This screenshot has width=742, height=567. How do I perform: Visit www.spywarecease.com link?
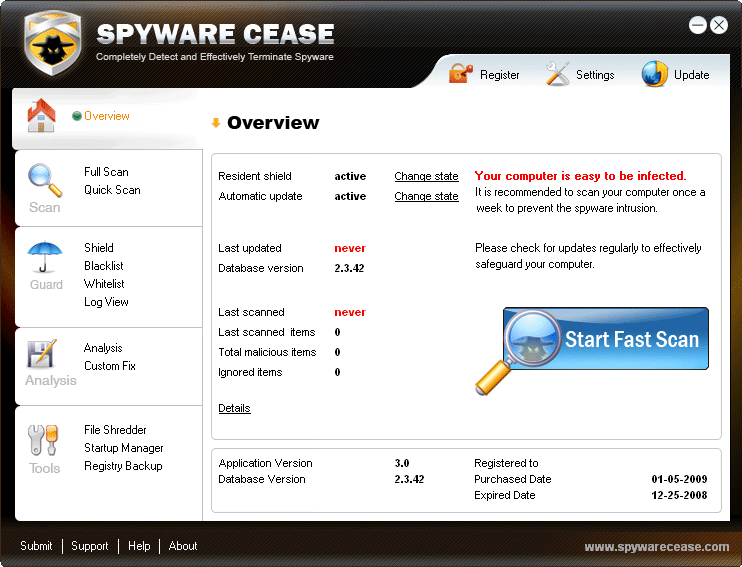pos(656,547)
